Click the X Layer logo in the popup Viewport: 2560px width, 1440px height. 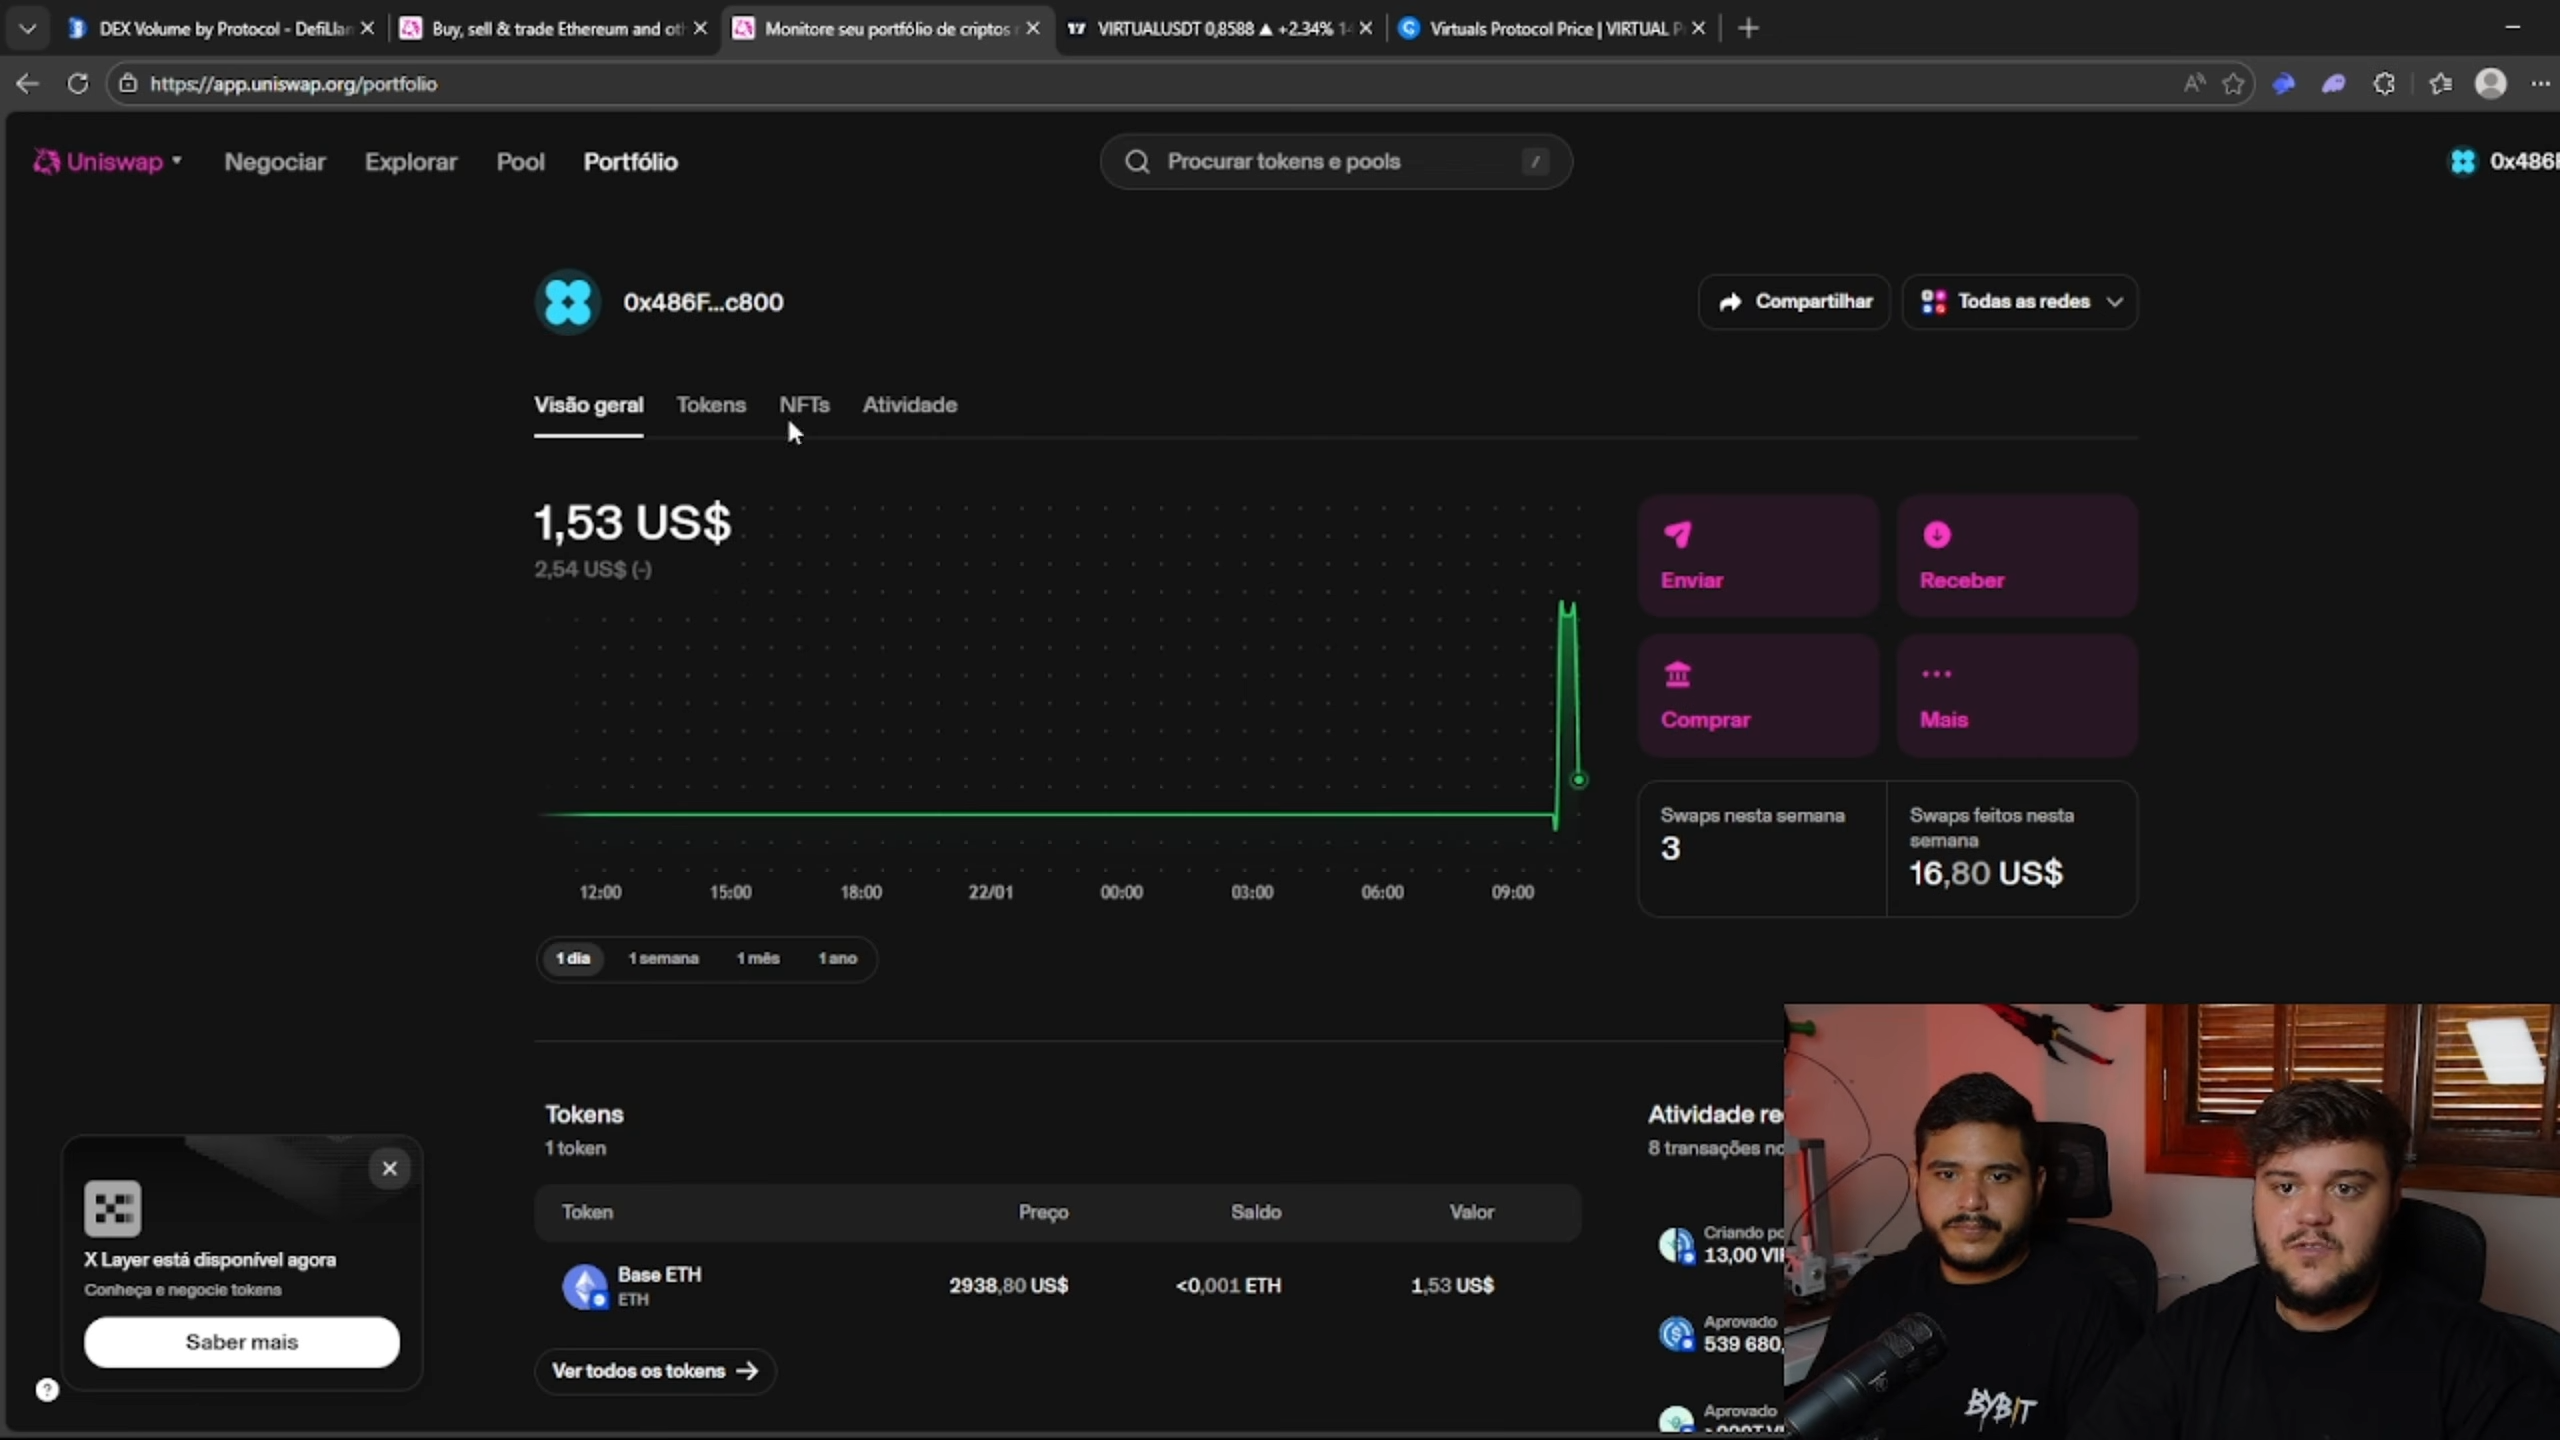(x=112, y=1209)
